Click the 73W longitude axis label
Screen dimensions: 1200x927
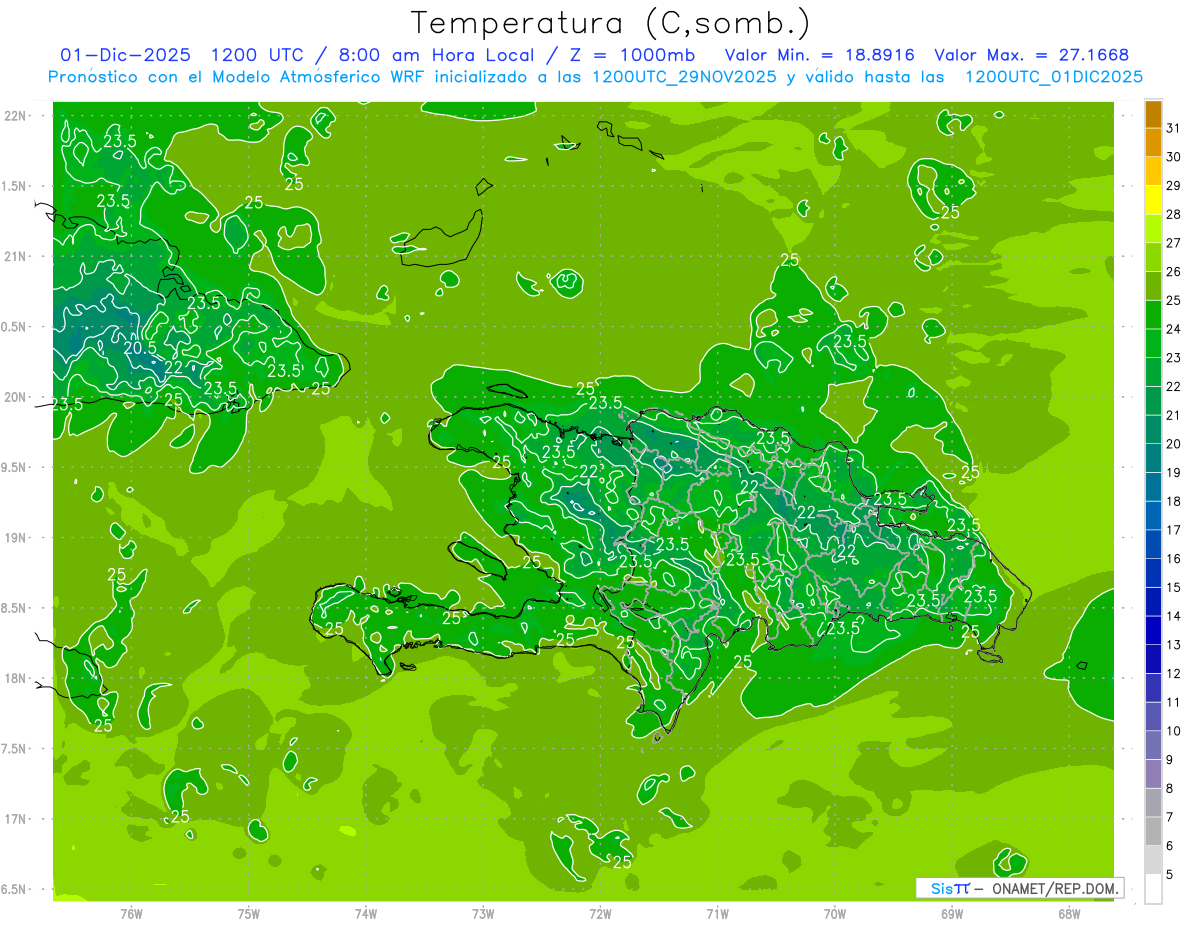pos(483,914)
